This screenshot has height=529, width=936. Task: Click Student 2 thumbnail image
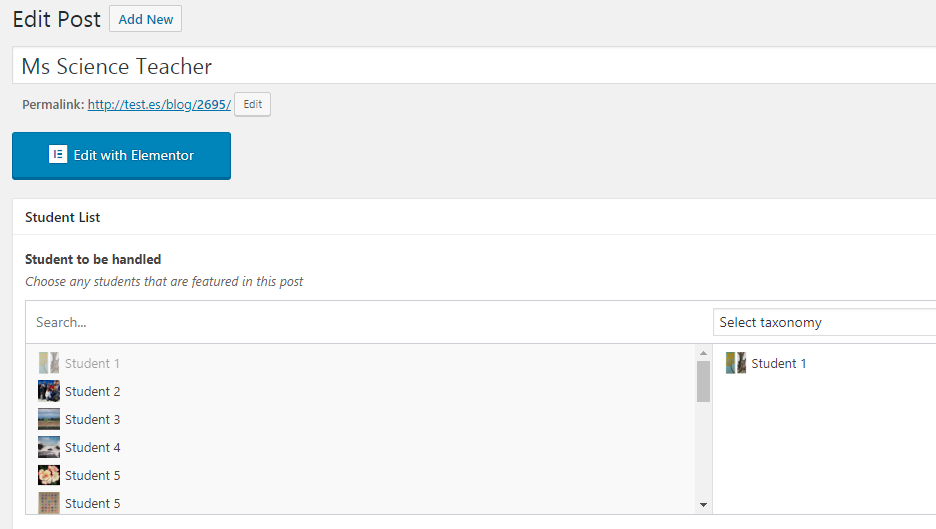[x=48, y=391]
